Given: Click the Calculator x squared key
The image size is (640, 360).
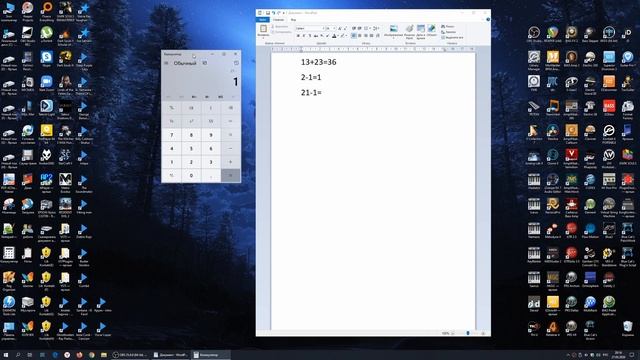Looking at the screenshot, I should (x=191, y=121).
